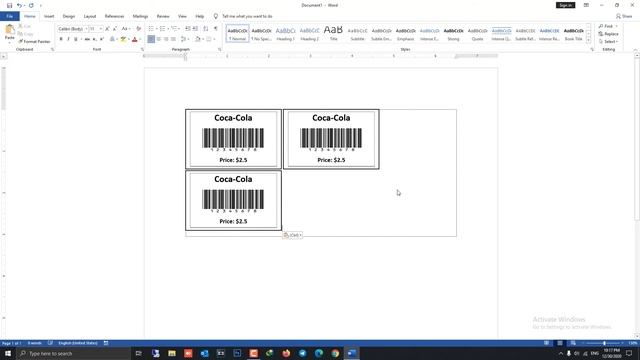Switch to the Layout tab
The image size is (640, 360).
(x=90, y=16)
